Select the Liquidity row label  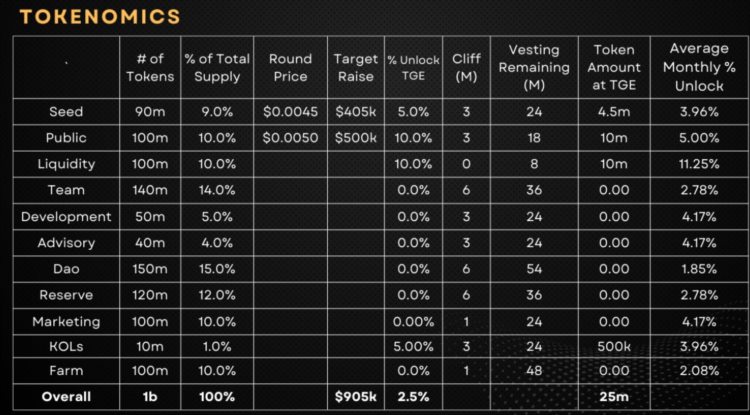(66, 164)
